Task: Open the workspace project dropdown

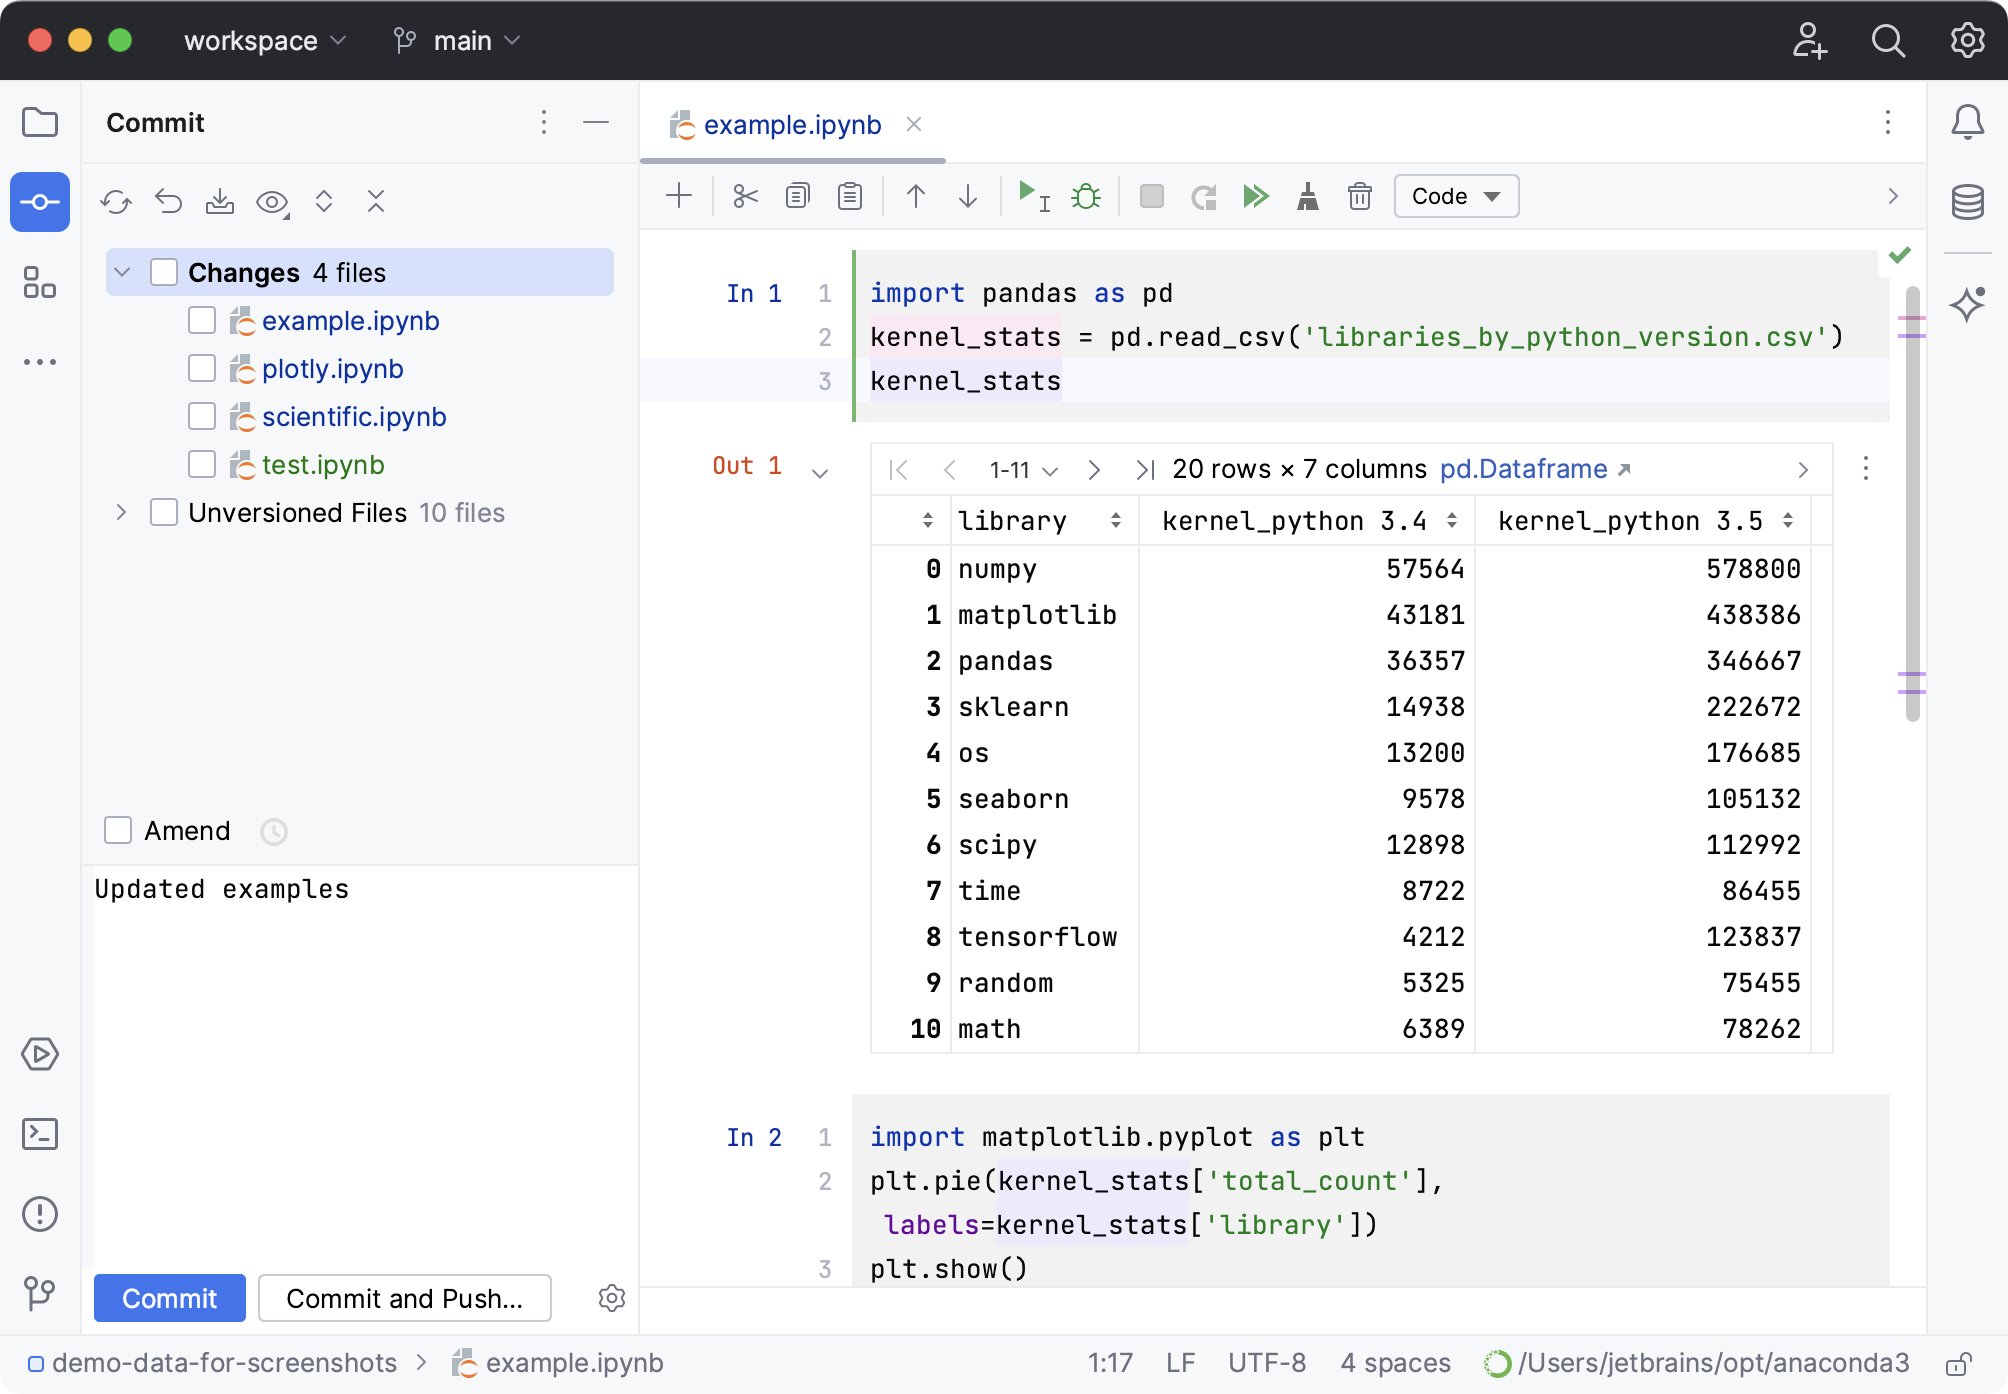Action: point(265,41)
